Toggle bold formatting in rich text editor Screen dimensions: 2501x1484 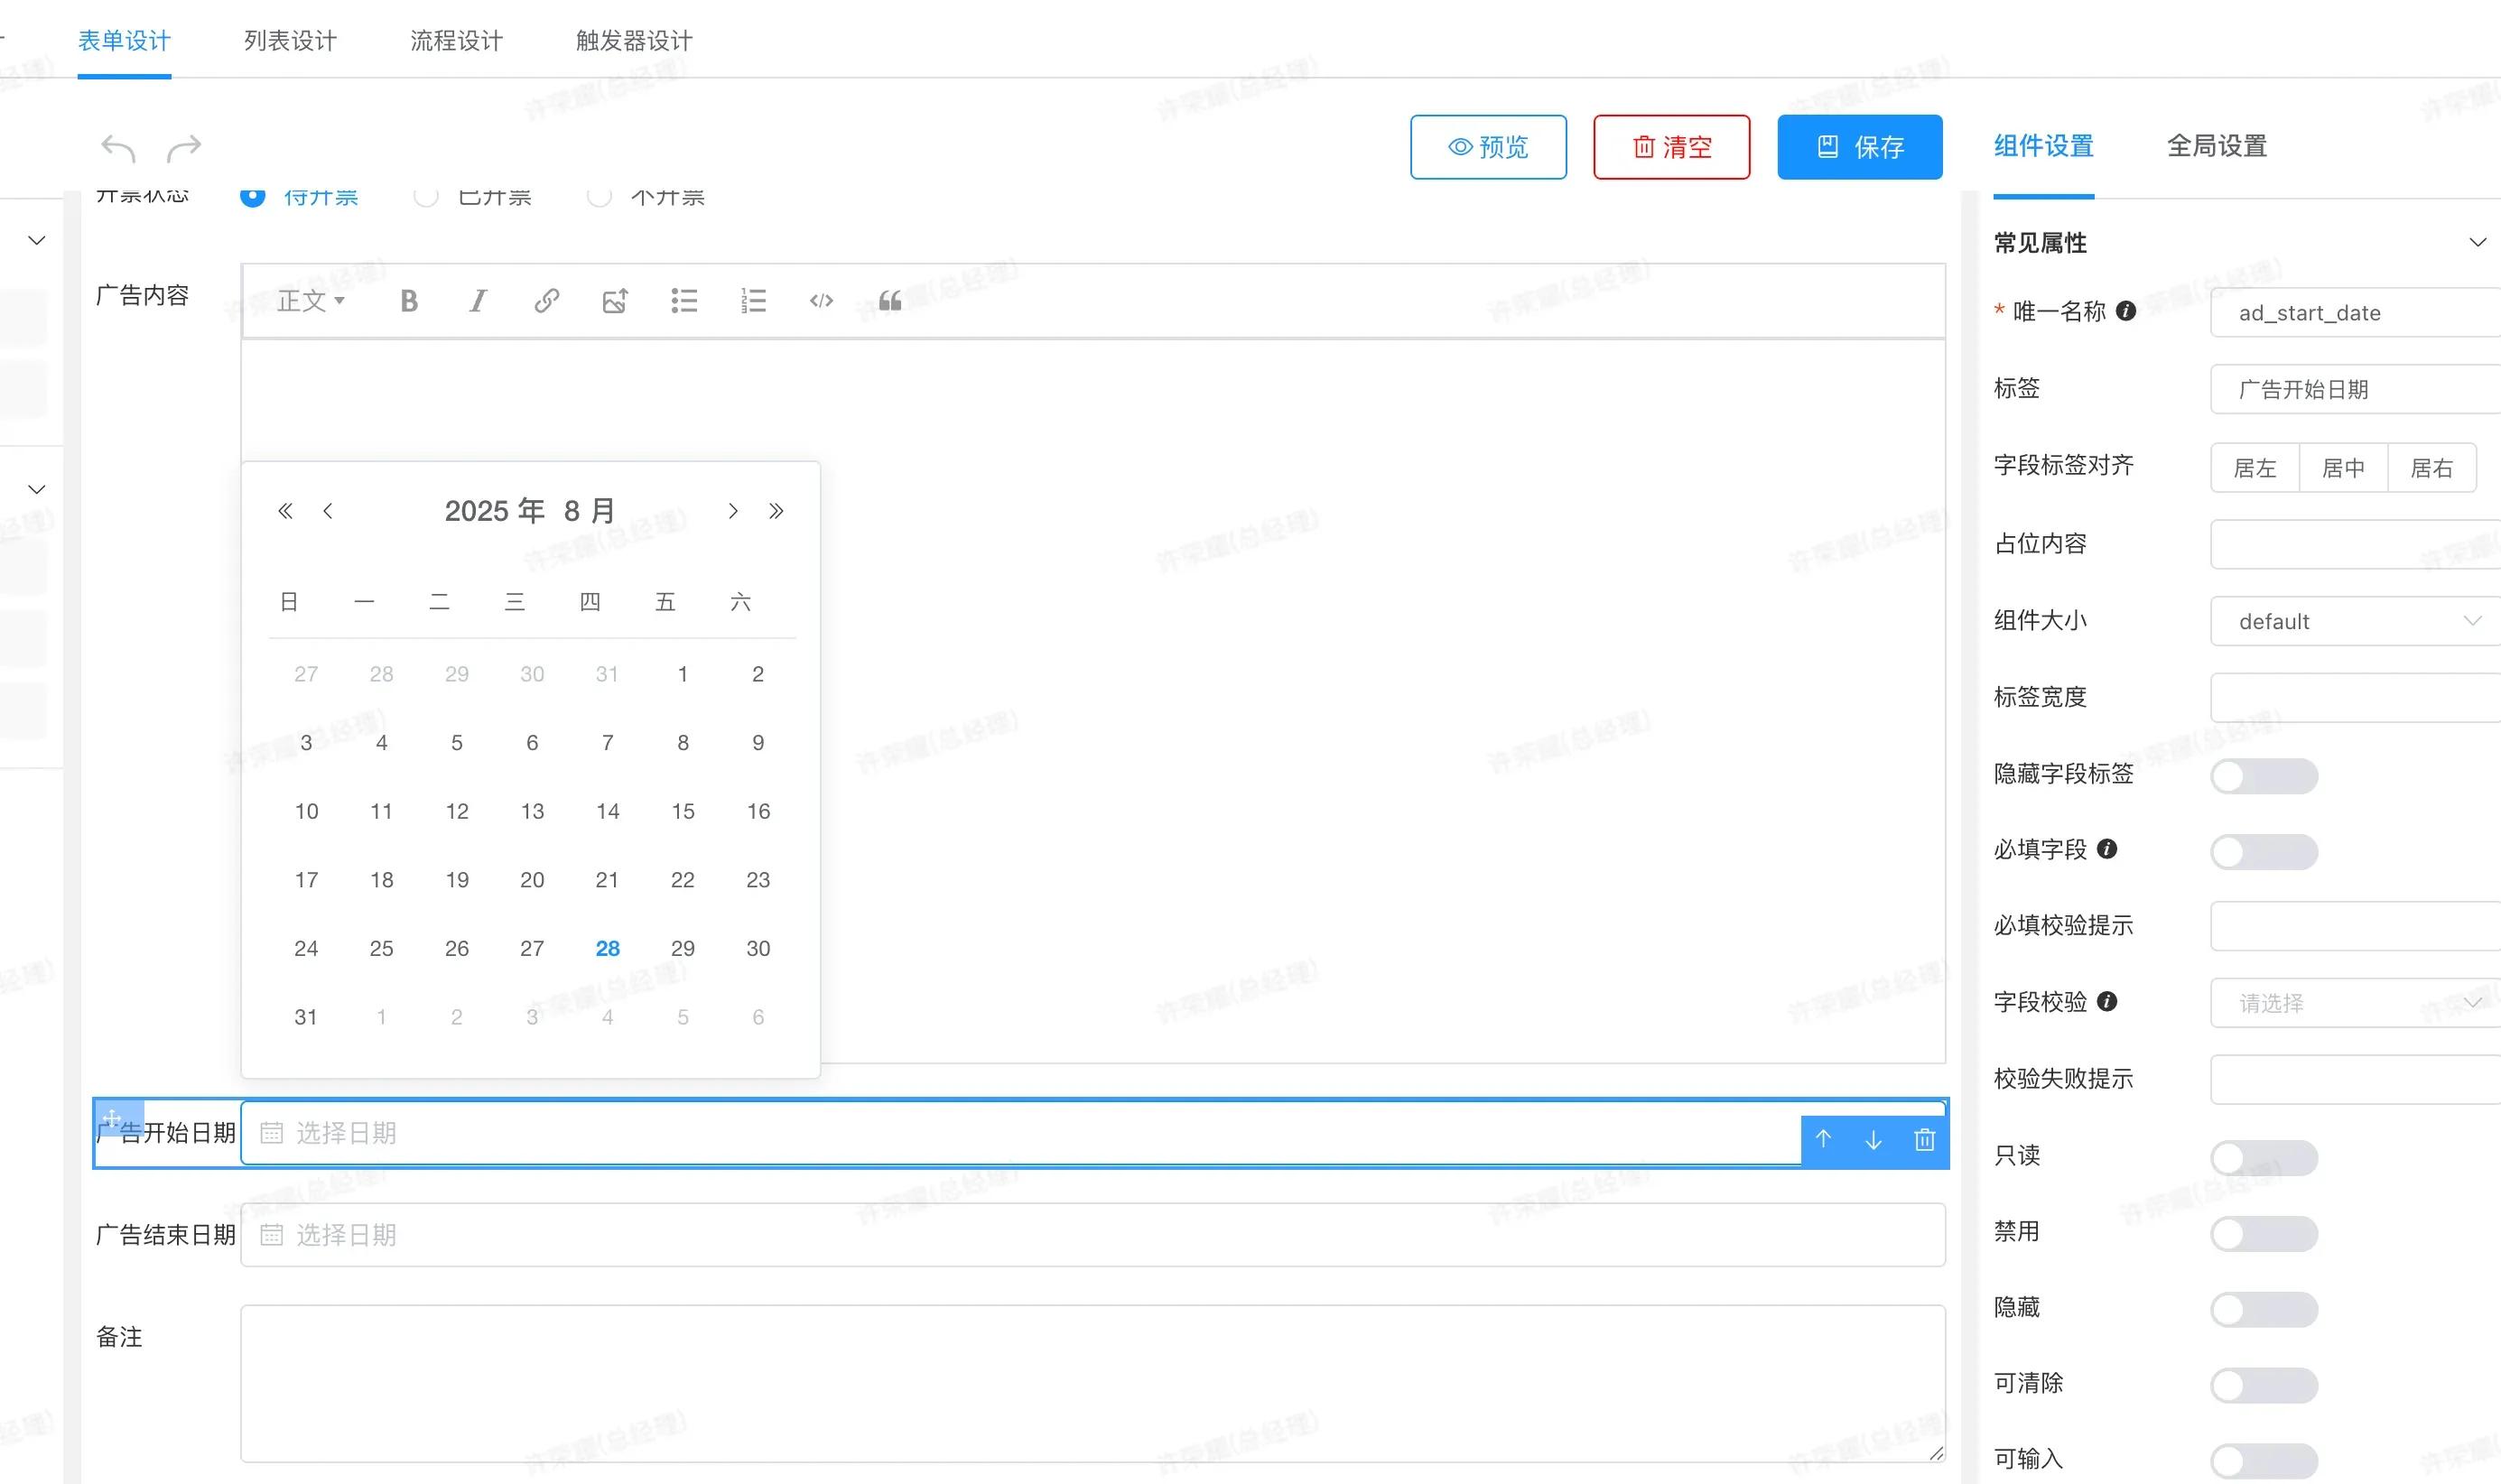coord(408,301)
